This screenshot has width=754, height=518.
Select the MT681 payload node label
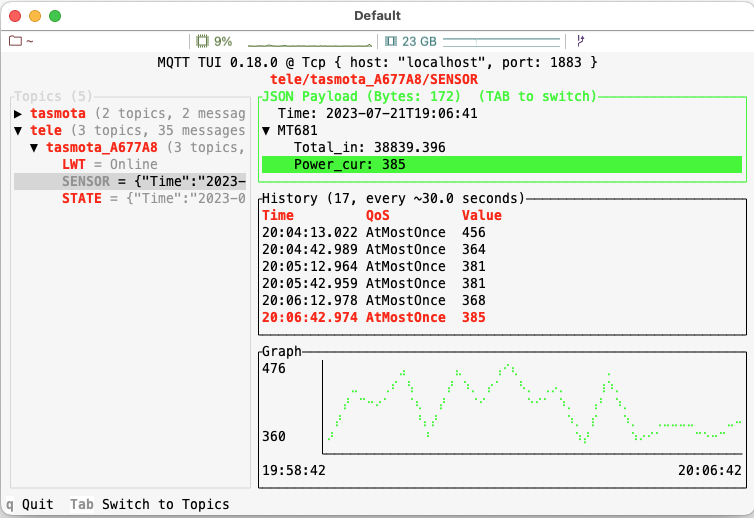click(x=297, y=130)
